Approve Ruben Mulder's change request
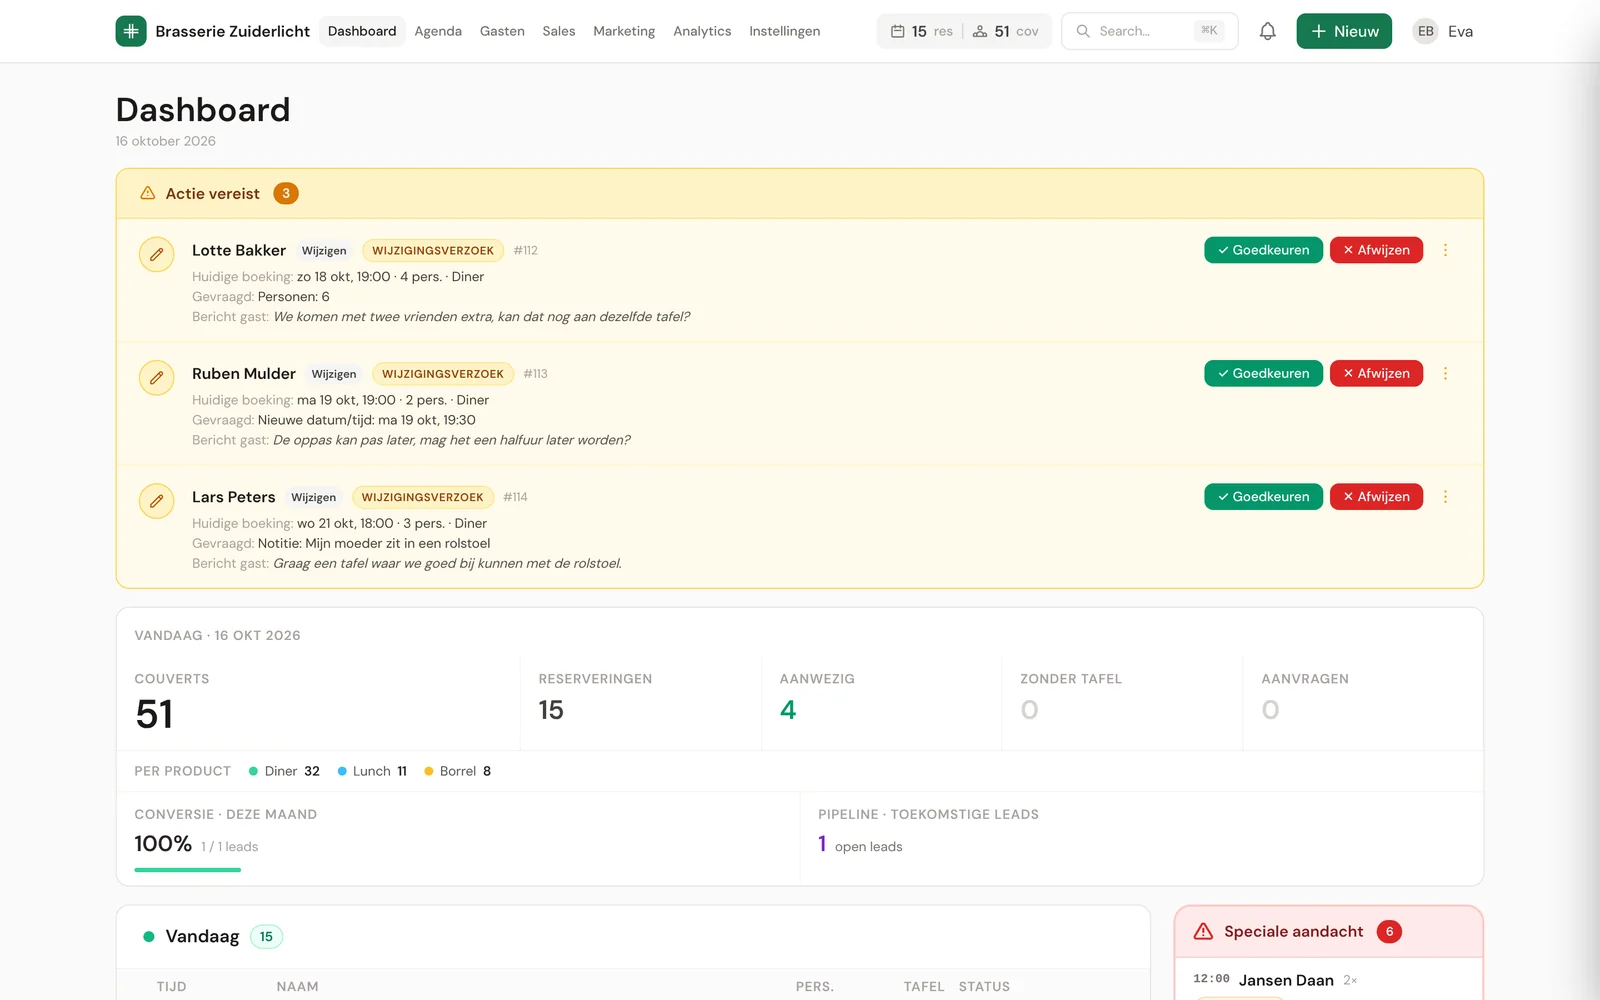This screenshot has height=1000, width=1600. 1264,373
